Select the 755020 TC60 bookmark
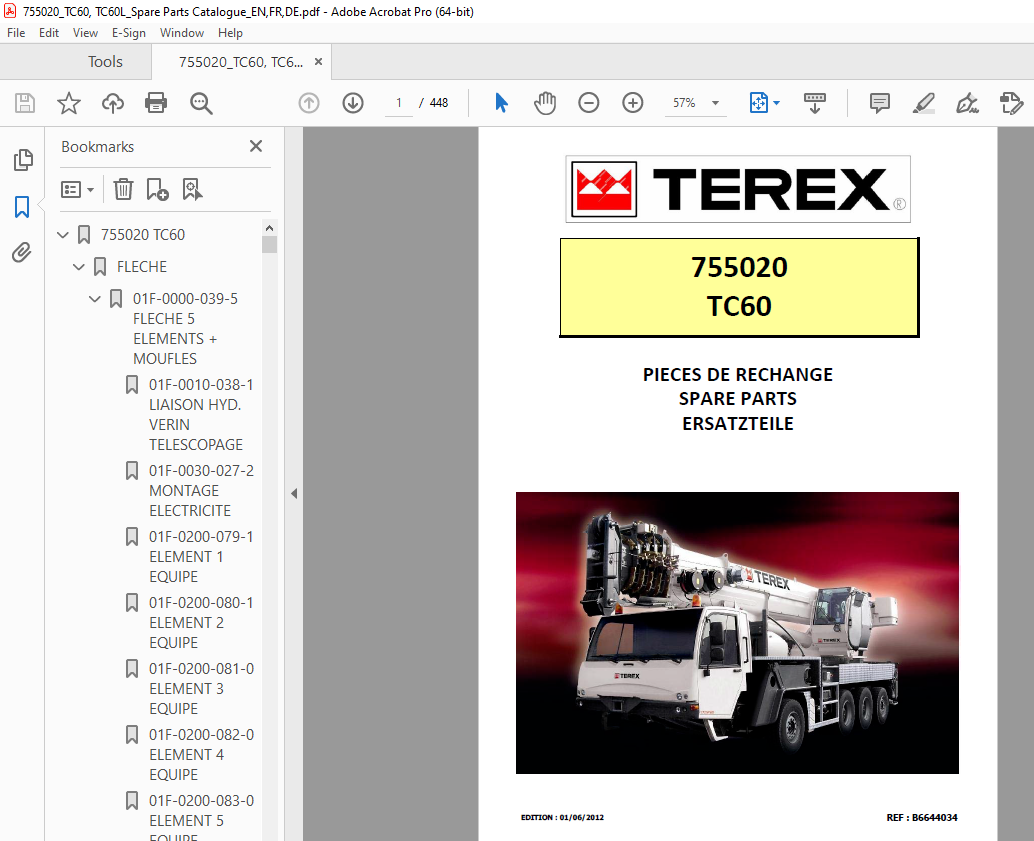The image size is (1034, 841). tap(142, 235)
